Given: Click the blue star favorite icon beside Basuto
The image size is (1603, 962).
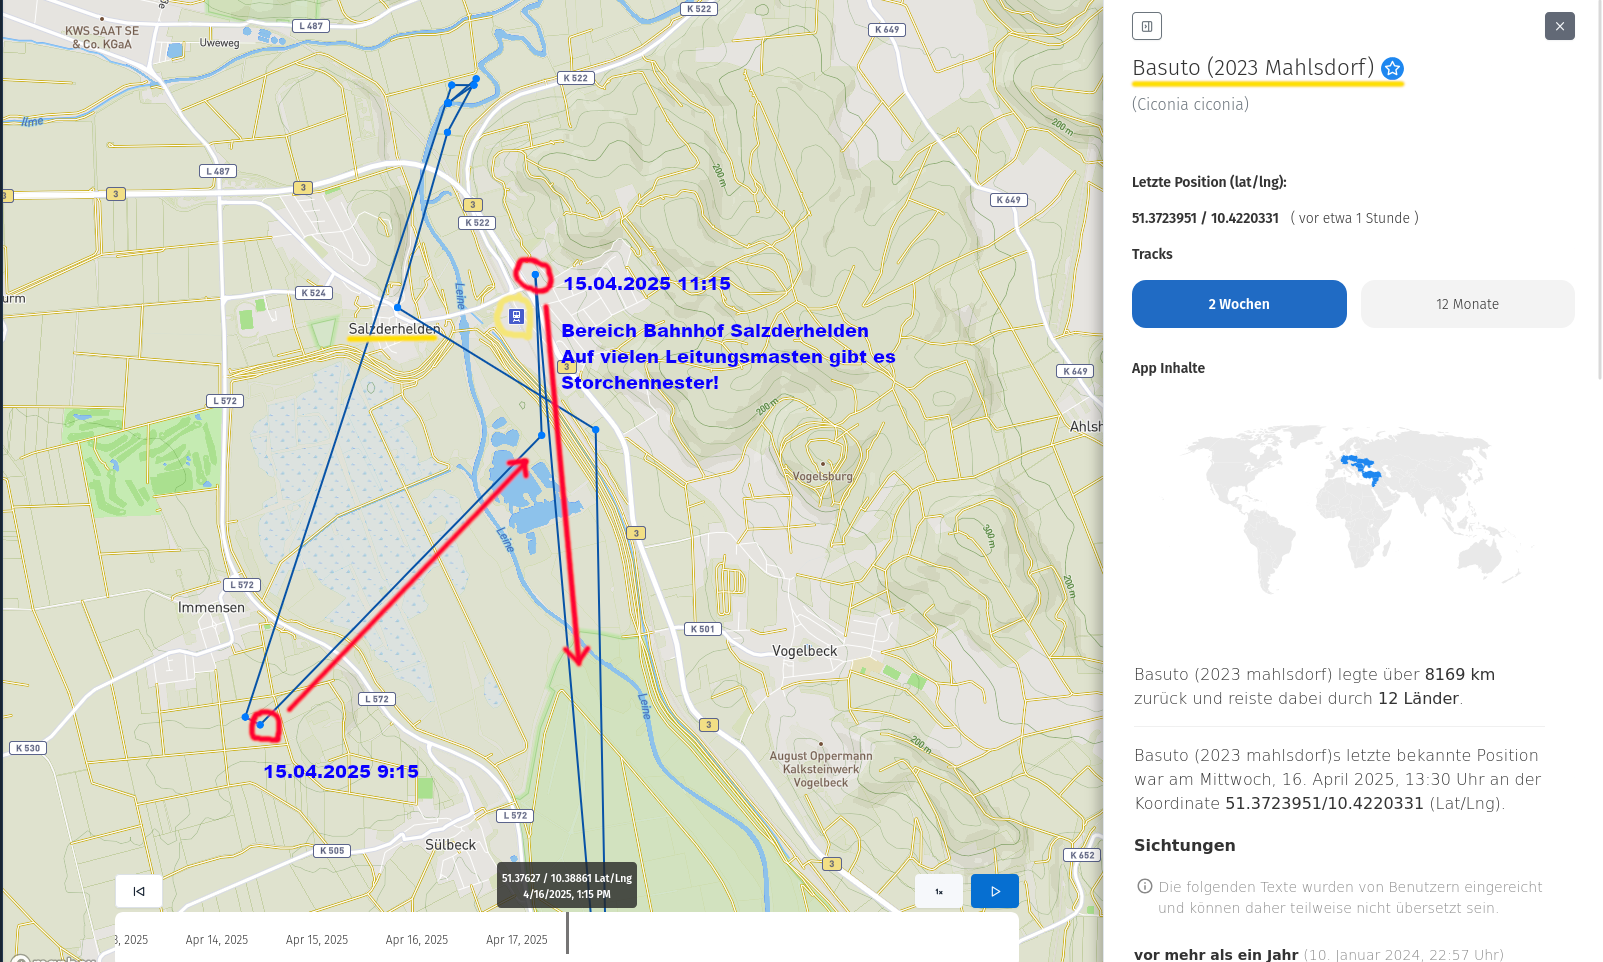Looking at the screenshot, I should pyautogui.click(x=1392, y=68).
